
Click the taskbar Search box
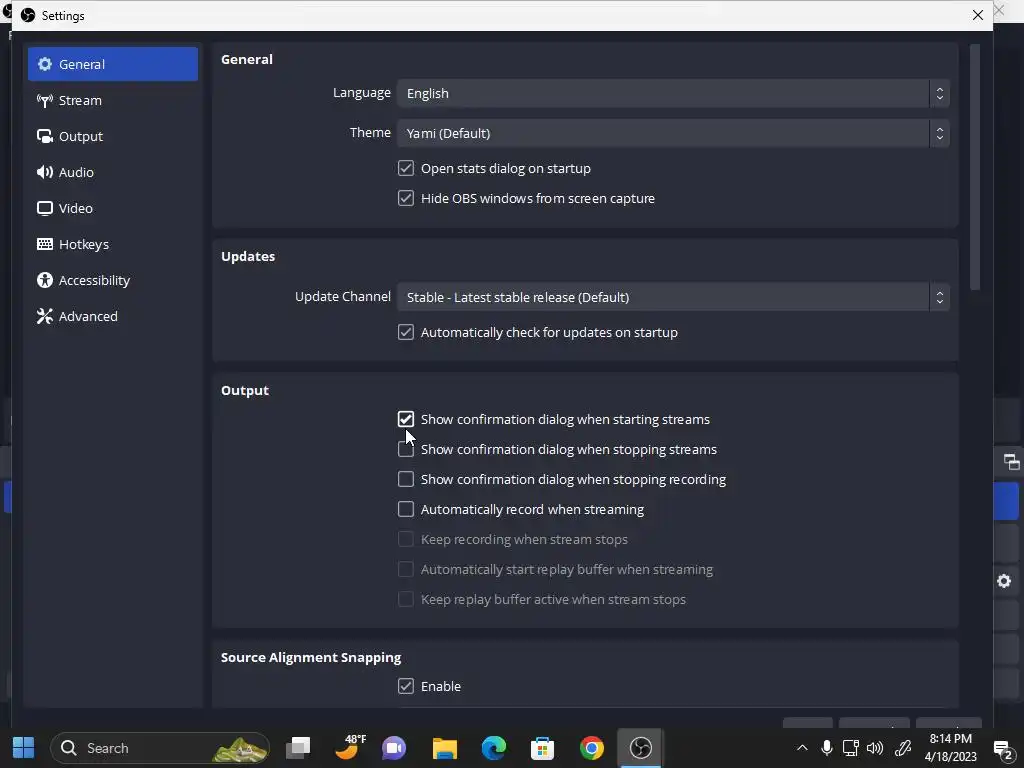(160, 748)
